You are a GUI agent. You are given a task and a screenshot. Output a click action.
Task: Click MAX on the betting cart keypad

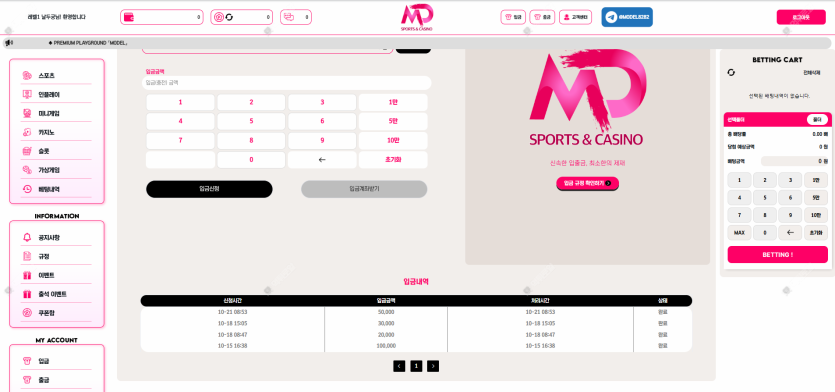pos(739,233)
